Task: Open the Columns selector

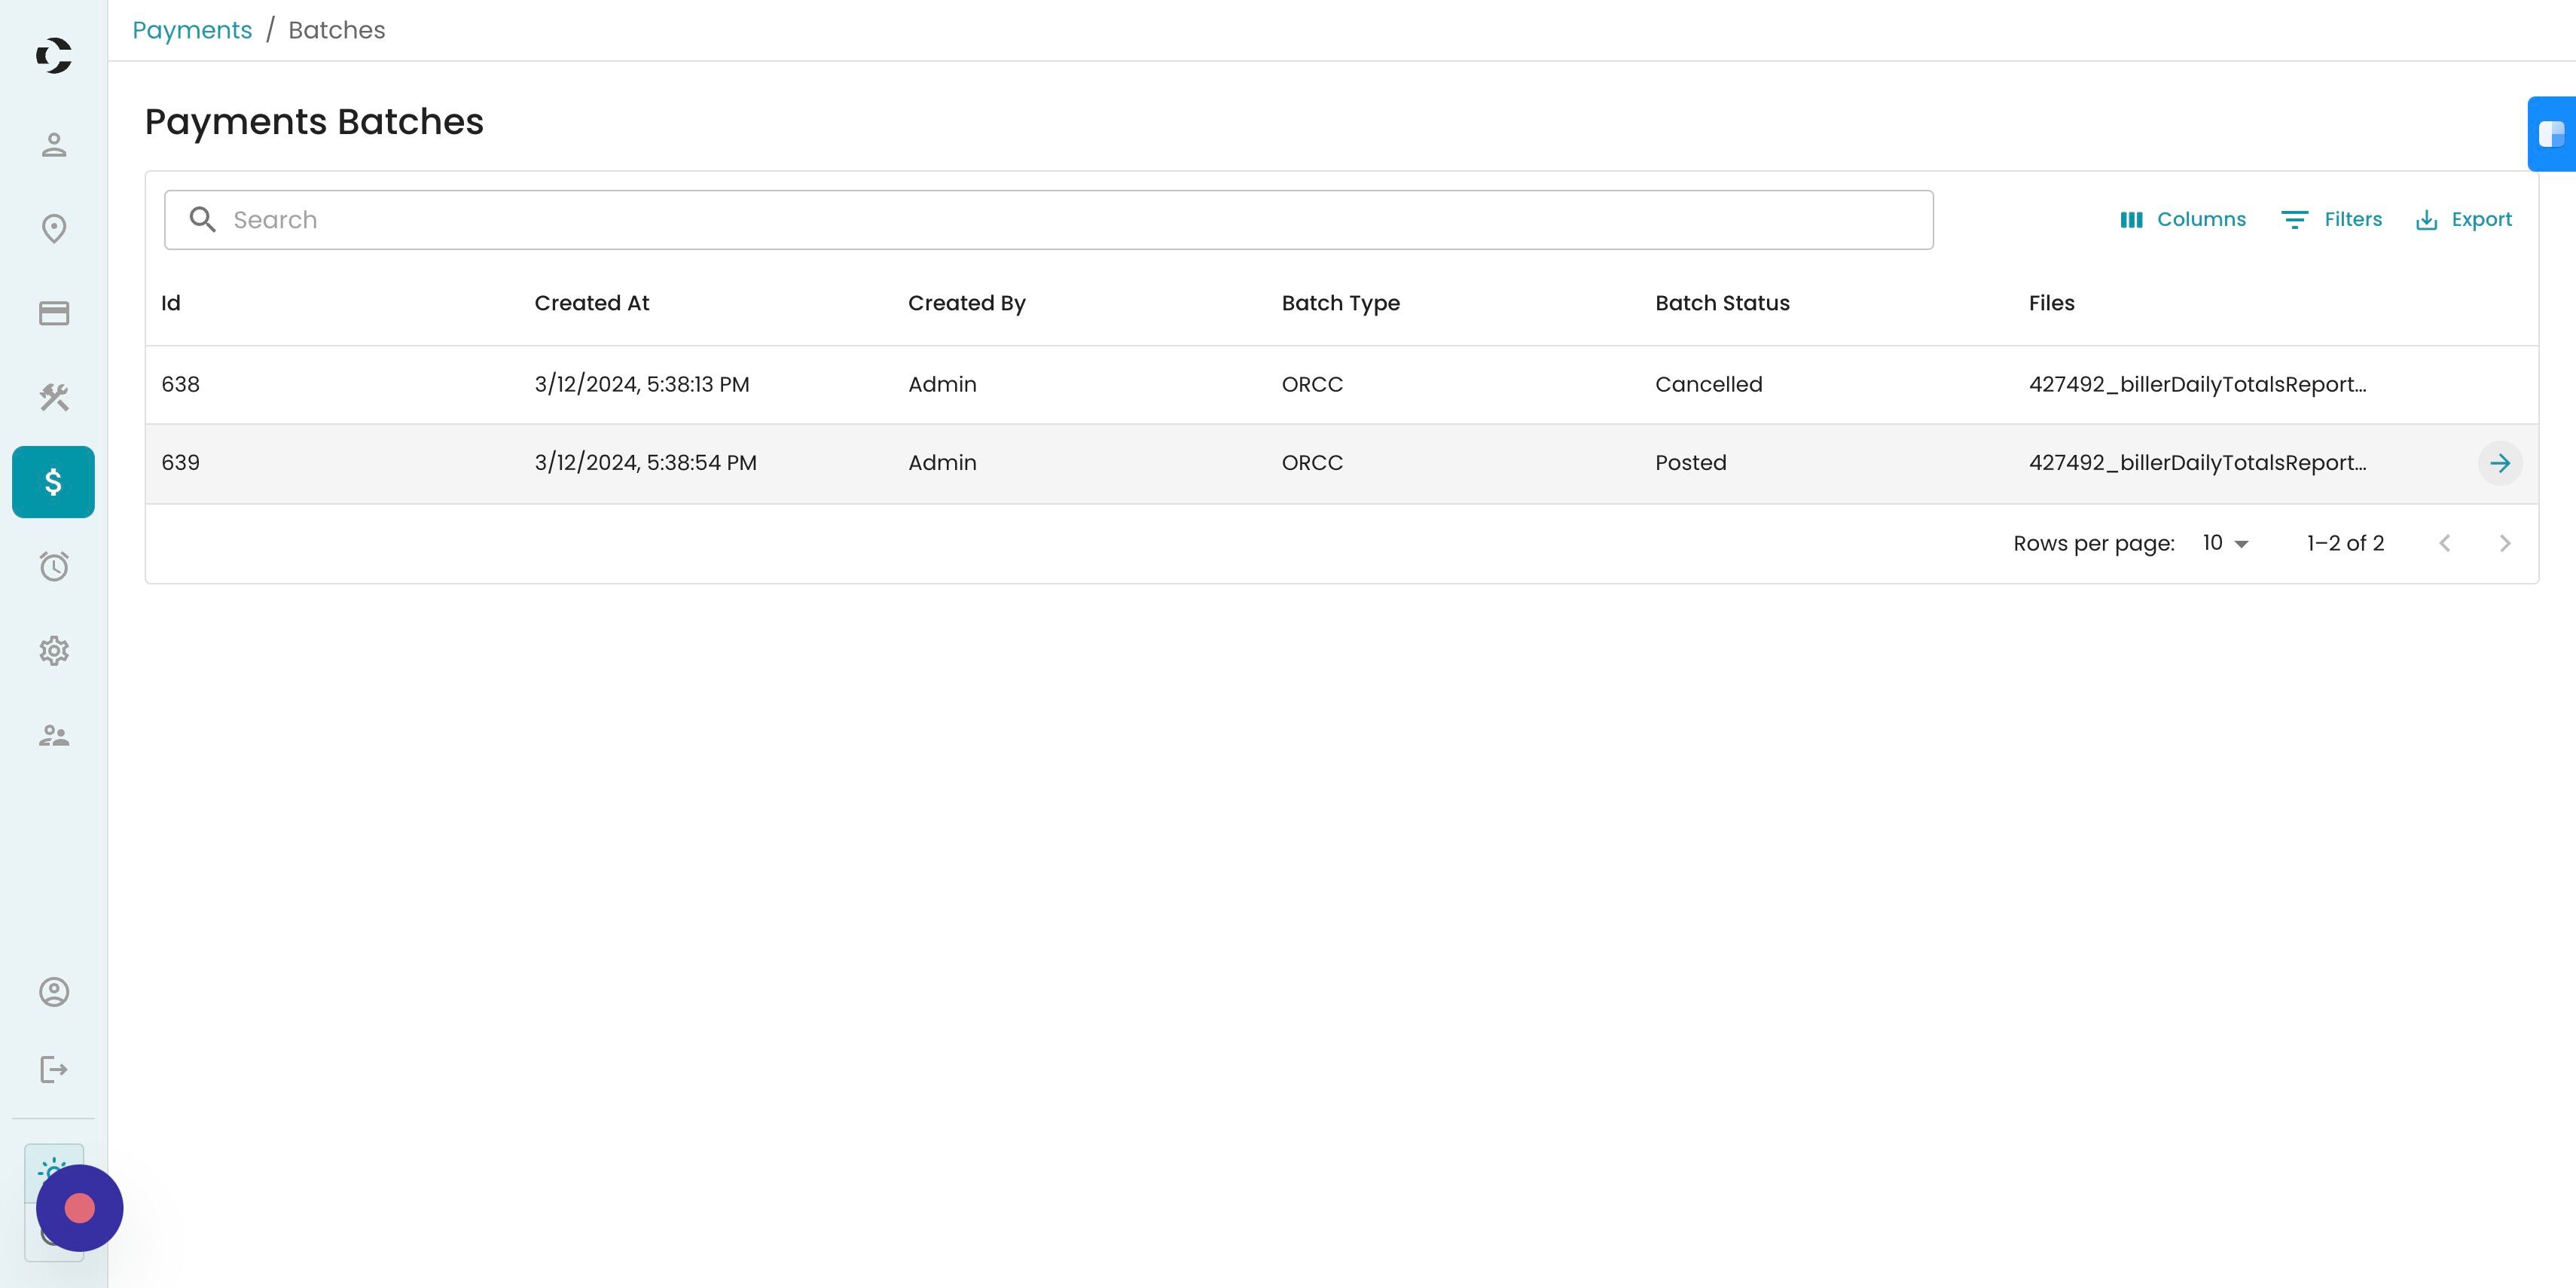Action: point(2183,220)
